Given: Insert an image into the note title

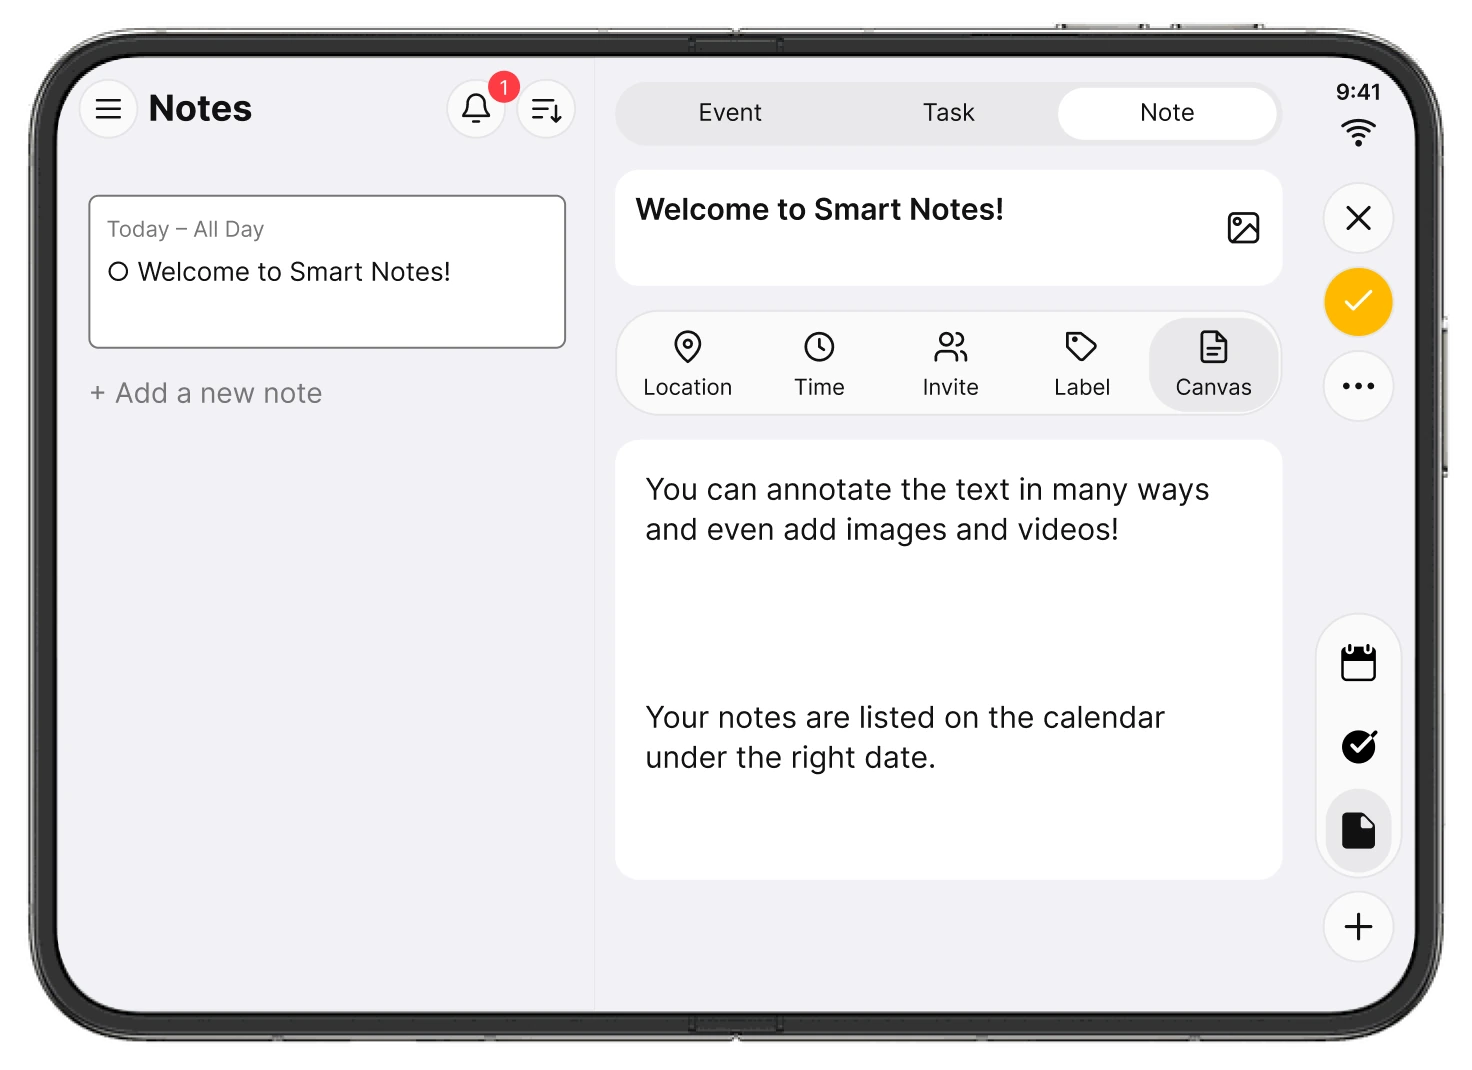Looking at the screenshot, I should [x=1243, y=228].
